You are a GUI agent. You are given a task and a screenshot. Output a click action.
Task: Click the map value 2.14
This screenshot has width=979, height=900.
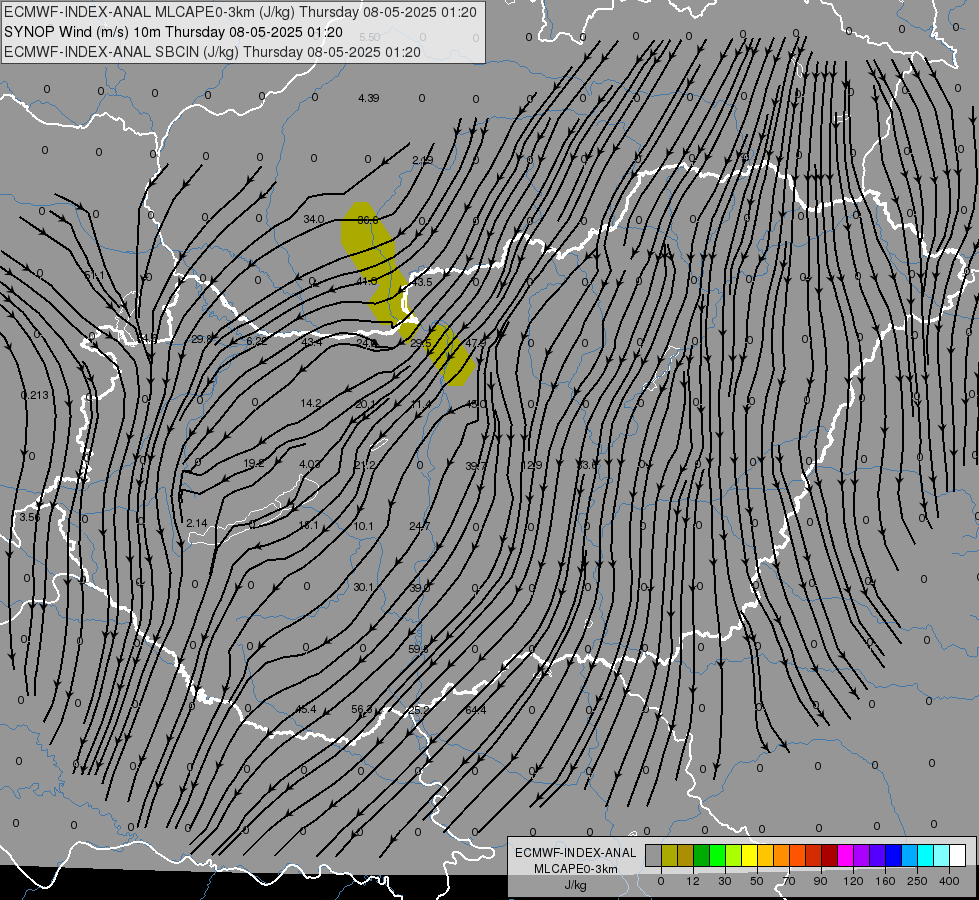pyautogui.click(x=197, y=523)
